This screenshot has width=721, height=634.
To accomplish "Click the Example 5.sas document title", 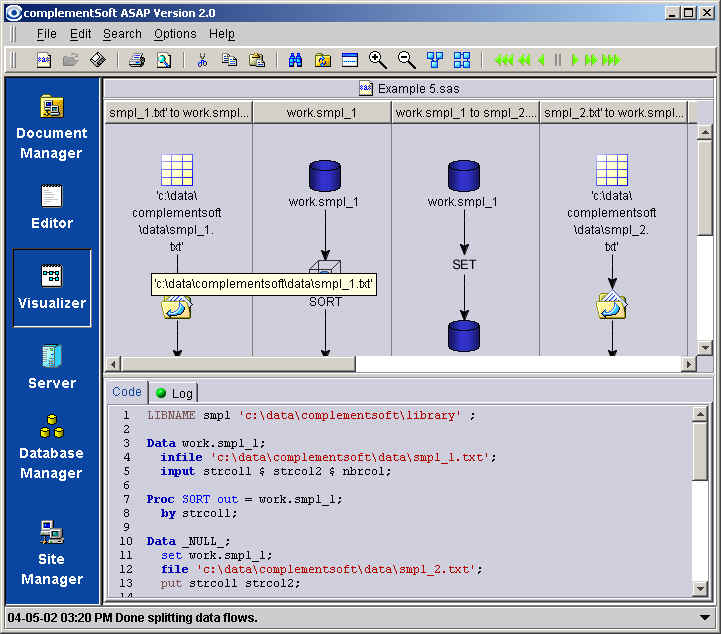I will pyautogui.click(x=410, y=88).
